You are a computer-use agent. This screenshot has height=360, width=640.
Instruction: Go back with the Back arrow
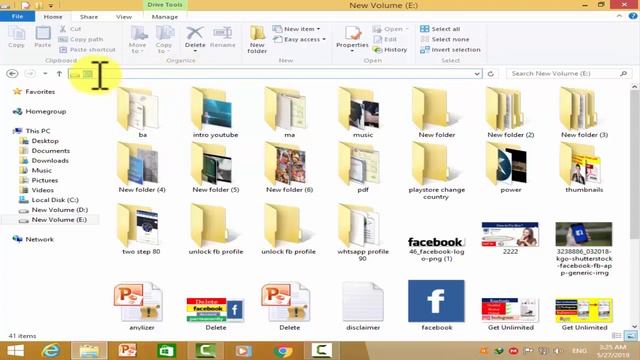click(12, 73)
